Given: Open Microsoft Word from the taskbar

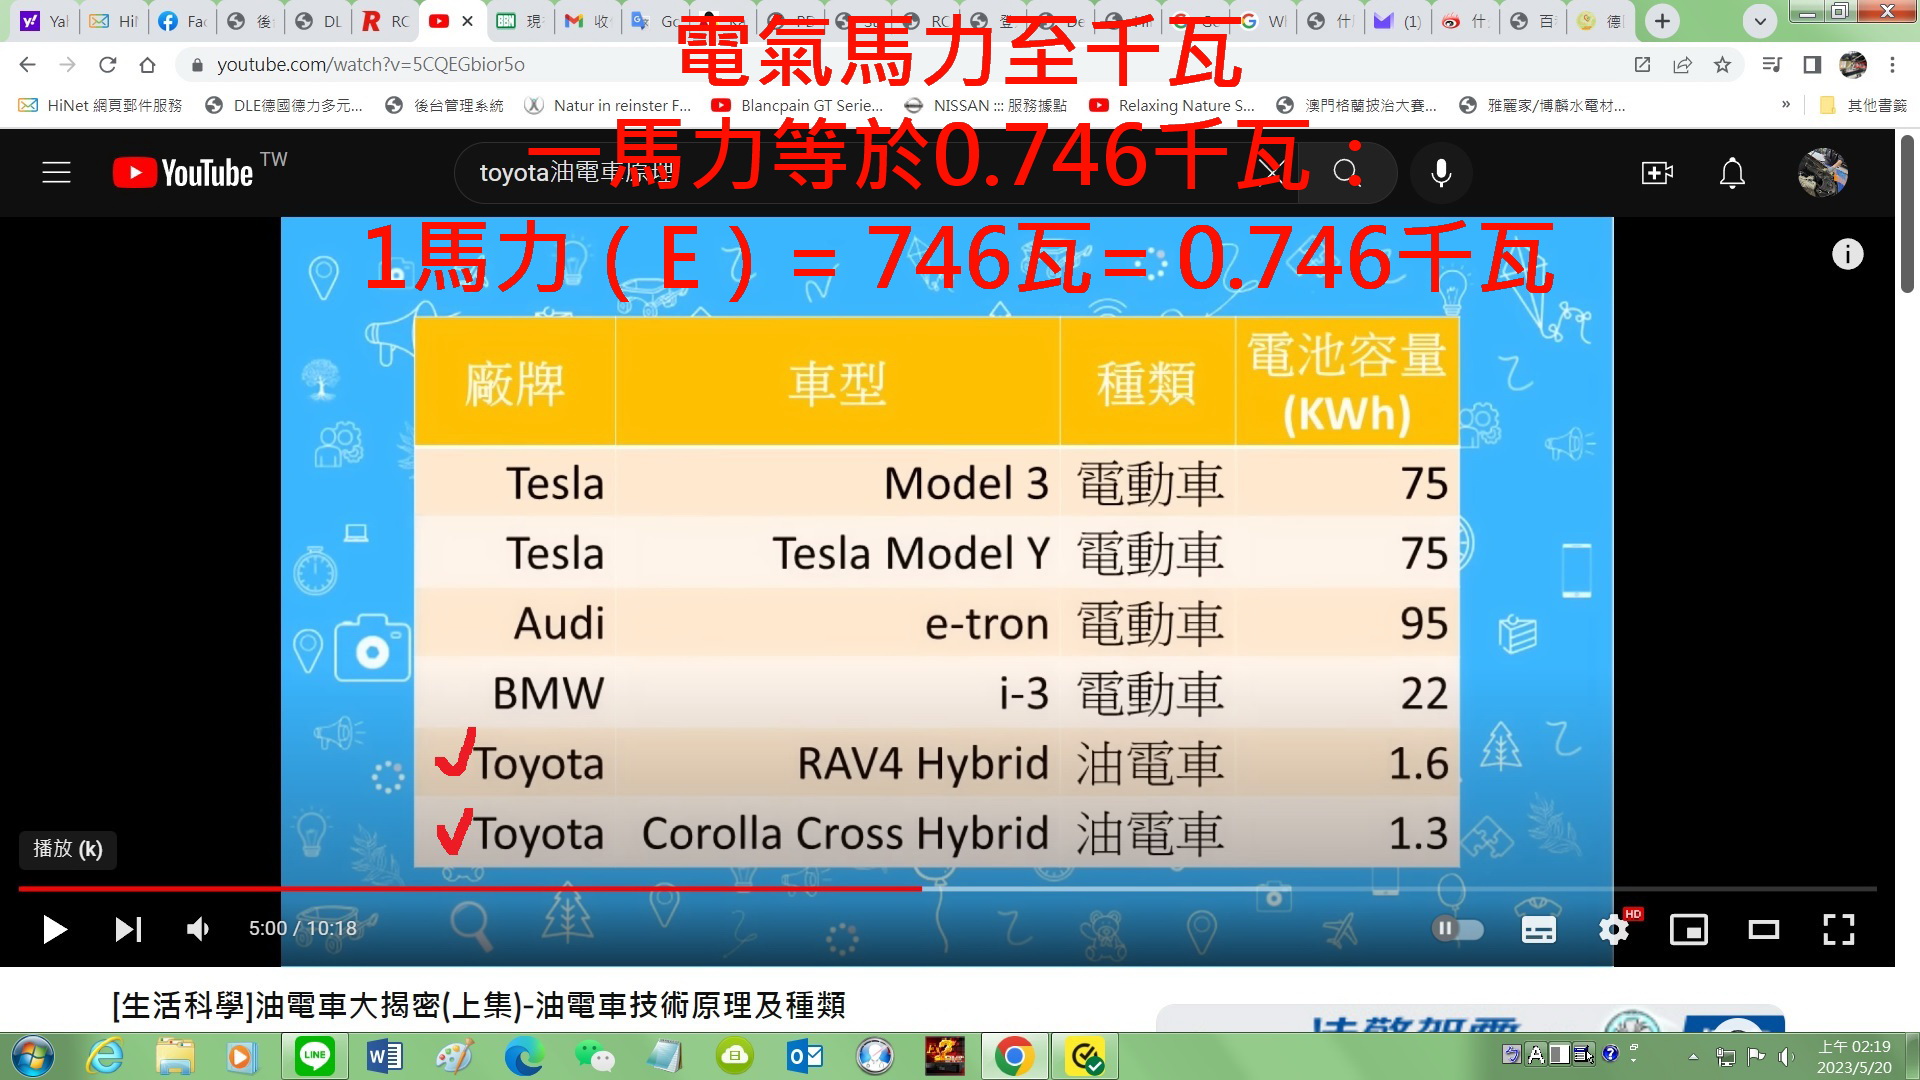Looking at the screenshot, I should coord(385,1056).
